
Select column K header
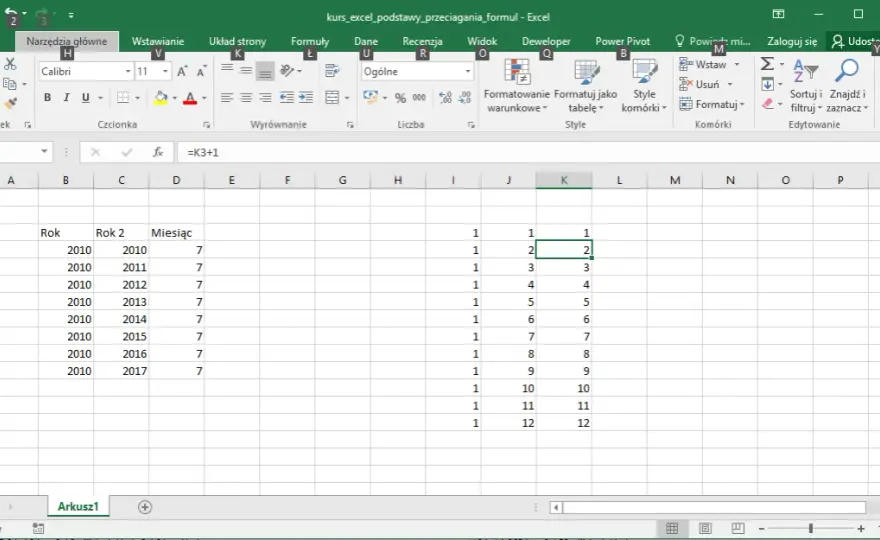click(x=564, y=180)
